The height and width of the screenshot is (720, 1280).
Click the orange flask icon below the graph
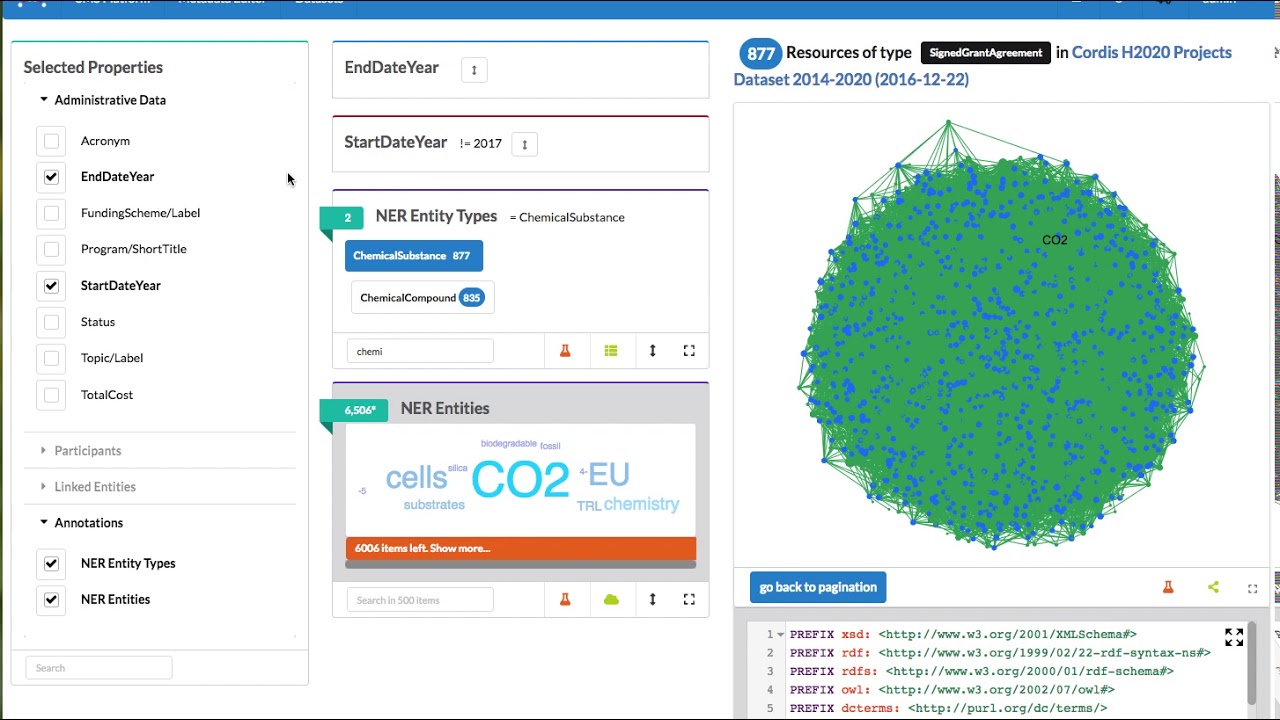(1168, 587)
